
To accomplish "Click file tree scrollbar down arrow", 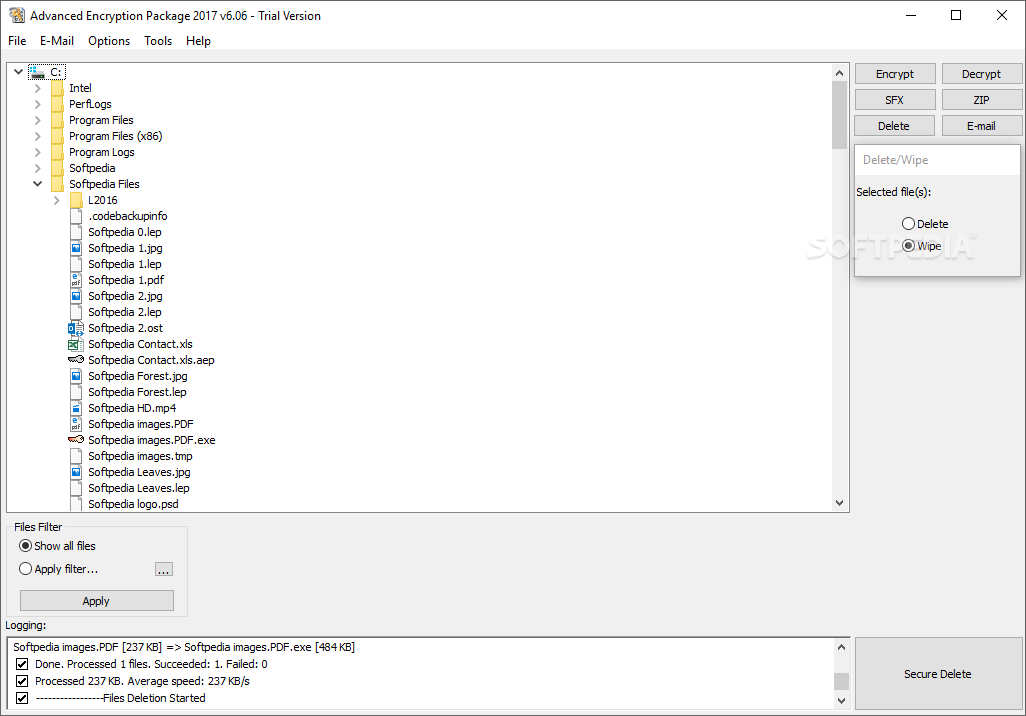I will tap(840, 503).
